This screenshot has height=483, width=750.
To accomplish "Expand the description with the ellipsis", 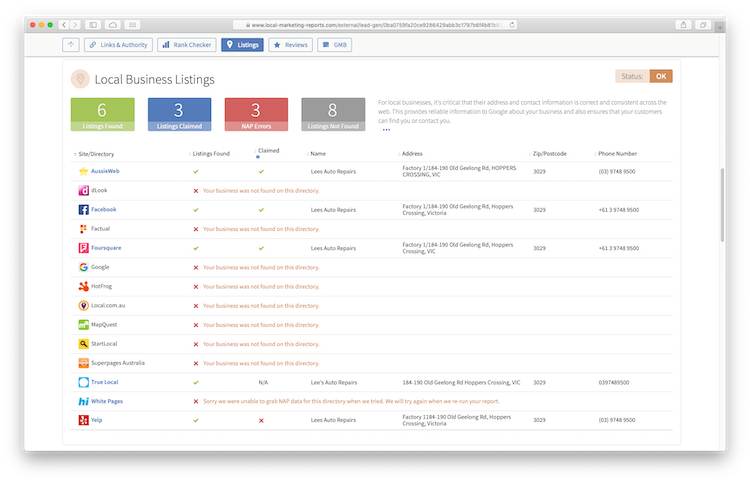I will tap(386, 130).
